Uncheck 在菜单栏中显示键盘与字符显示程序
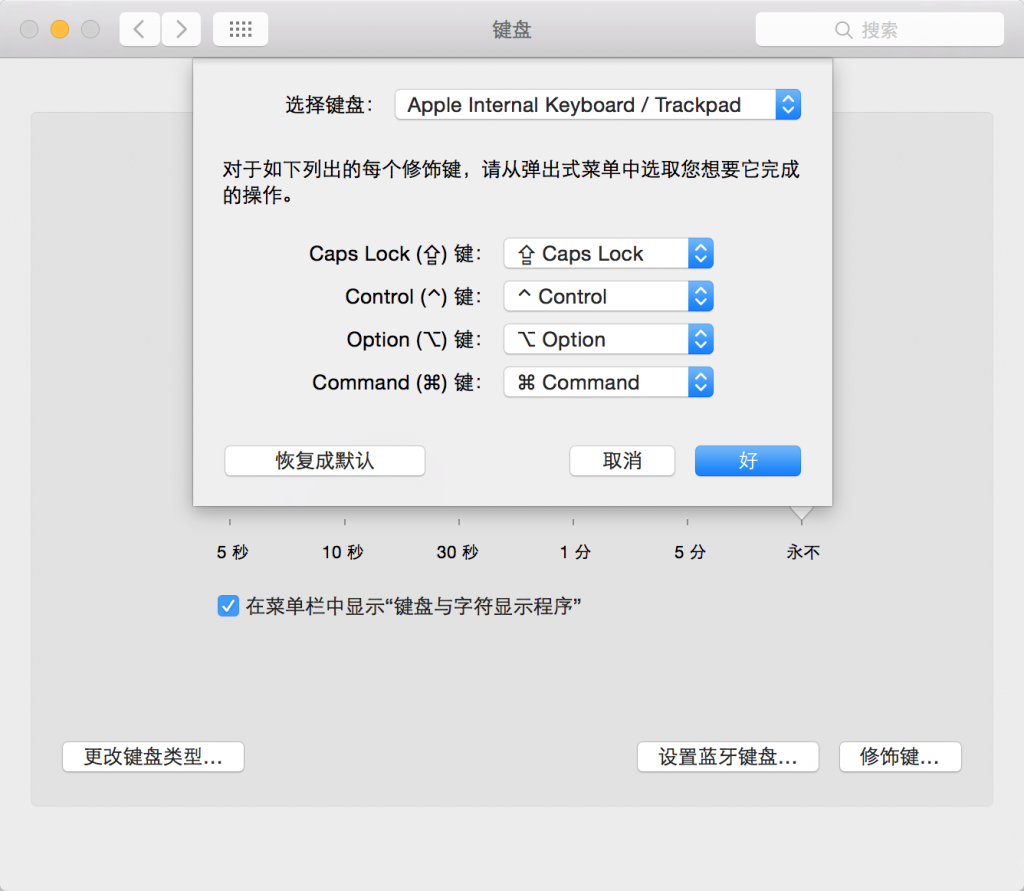The width and height of the screenshot is (1024, 891). tap(227, 605)
